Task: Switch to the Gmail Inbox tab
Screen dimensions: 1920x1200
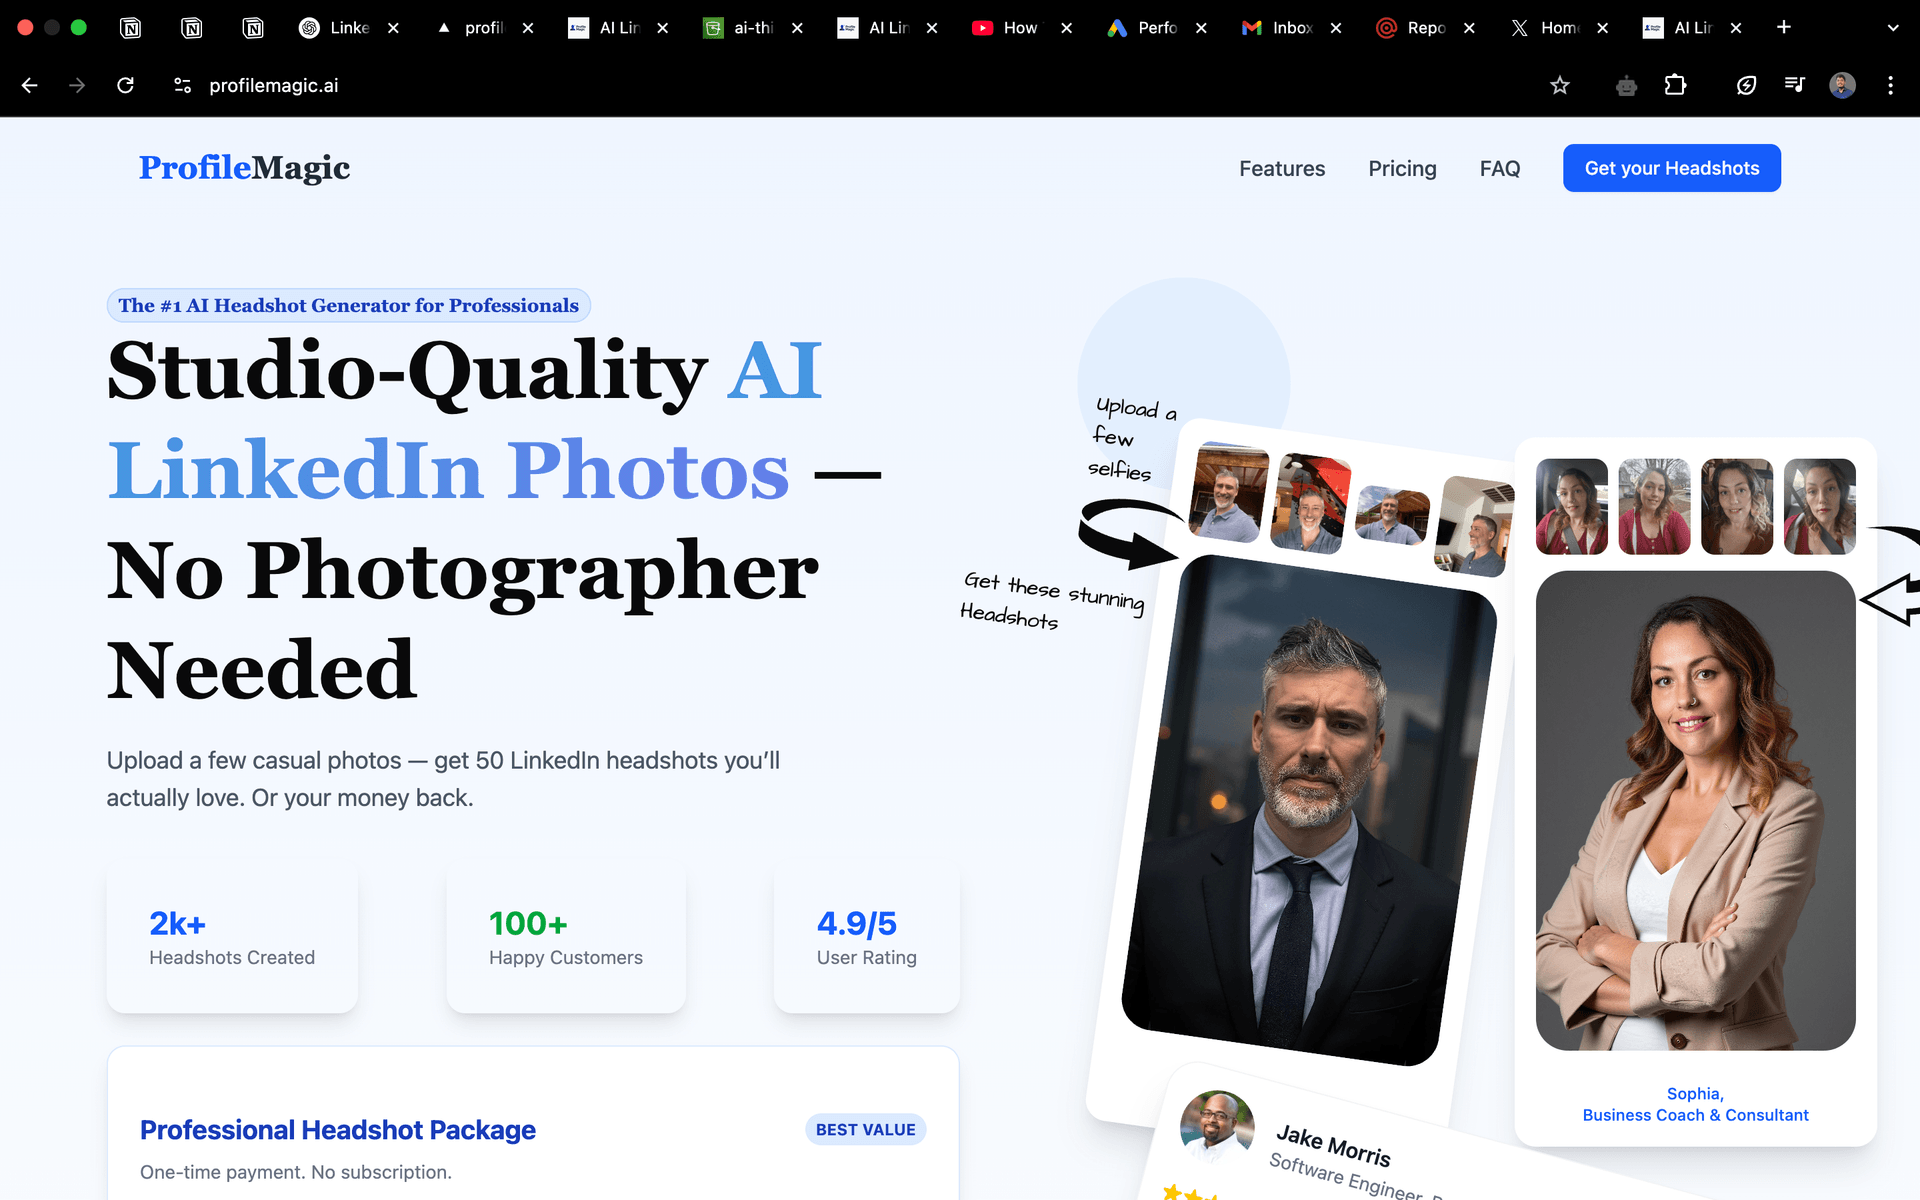Action: [x=1277, y=28]
